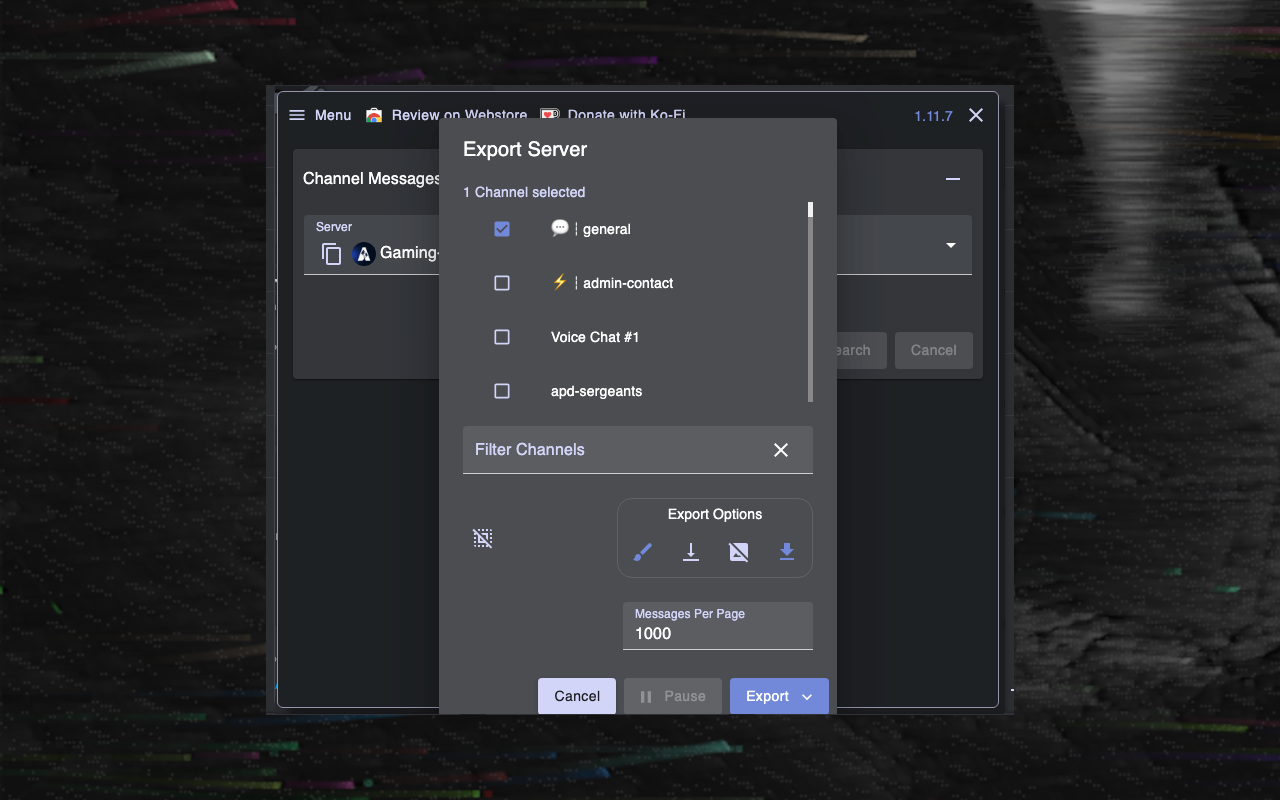
Task: Collapse the Channel Messages panel
Action: (953, 179)
